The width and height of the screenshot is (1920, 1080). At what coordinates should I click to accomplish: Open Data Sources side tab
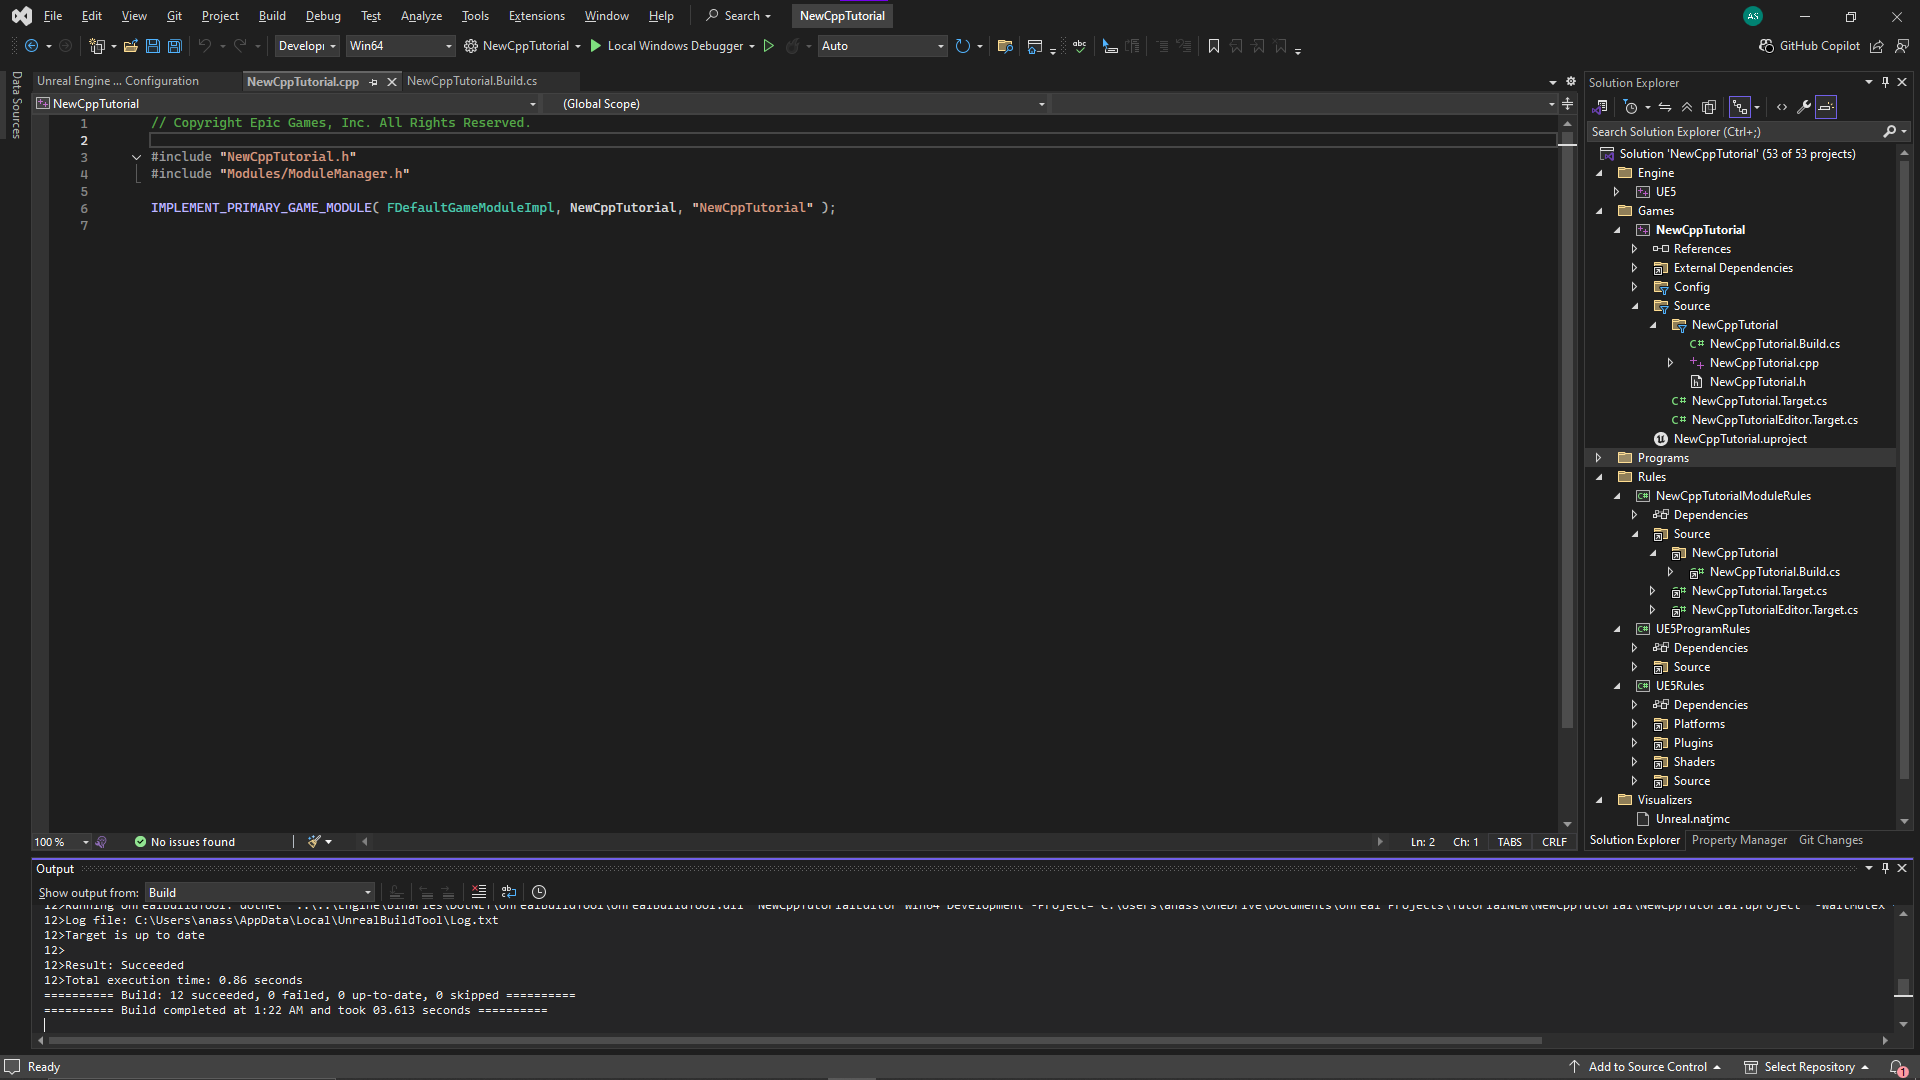[16, 105]
